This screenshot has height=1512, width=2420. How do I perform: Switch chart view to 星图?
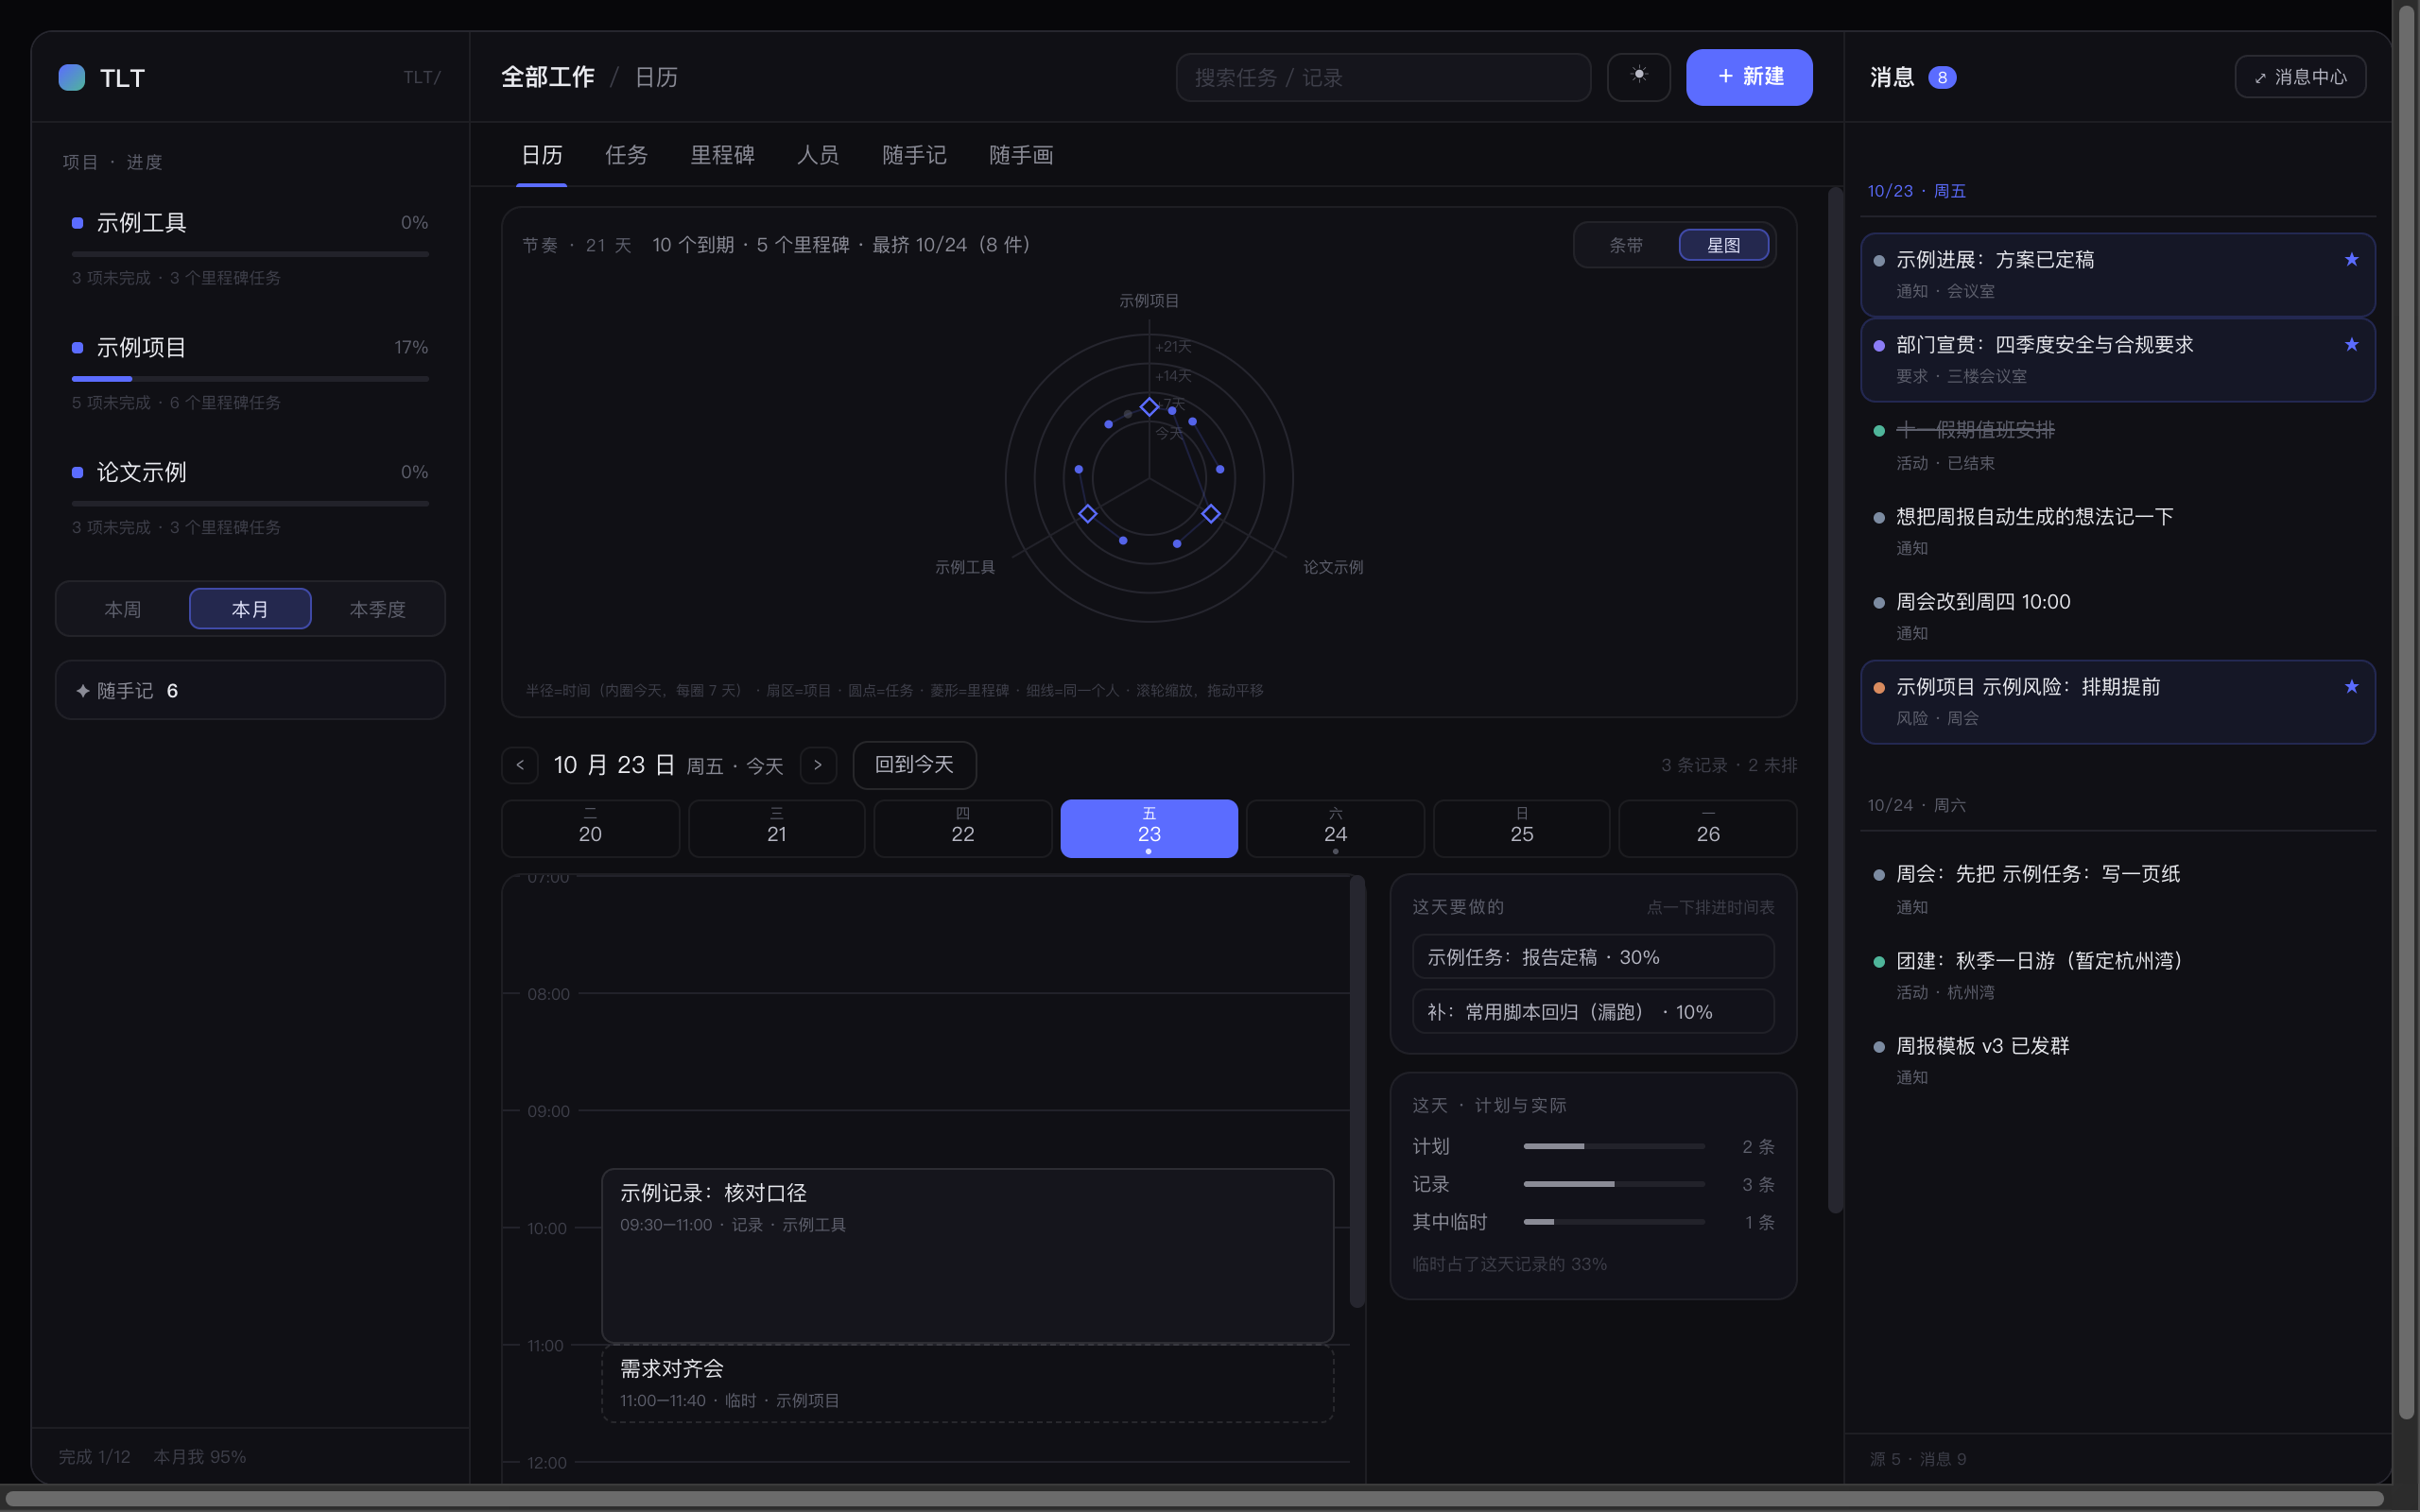coord(1723,245)
